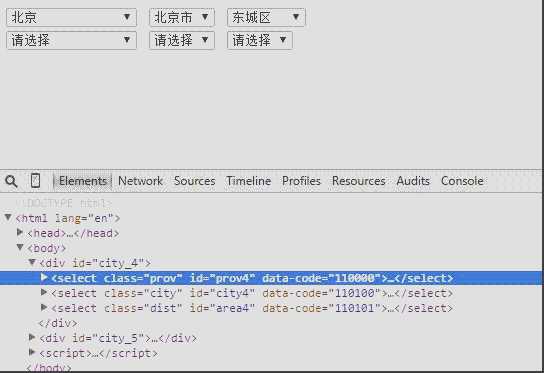Viewport: 544px width, 373px height.
Task: Collapse the div id="city_4" node
Action: [x=32, y=262]
